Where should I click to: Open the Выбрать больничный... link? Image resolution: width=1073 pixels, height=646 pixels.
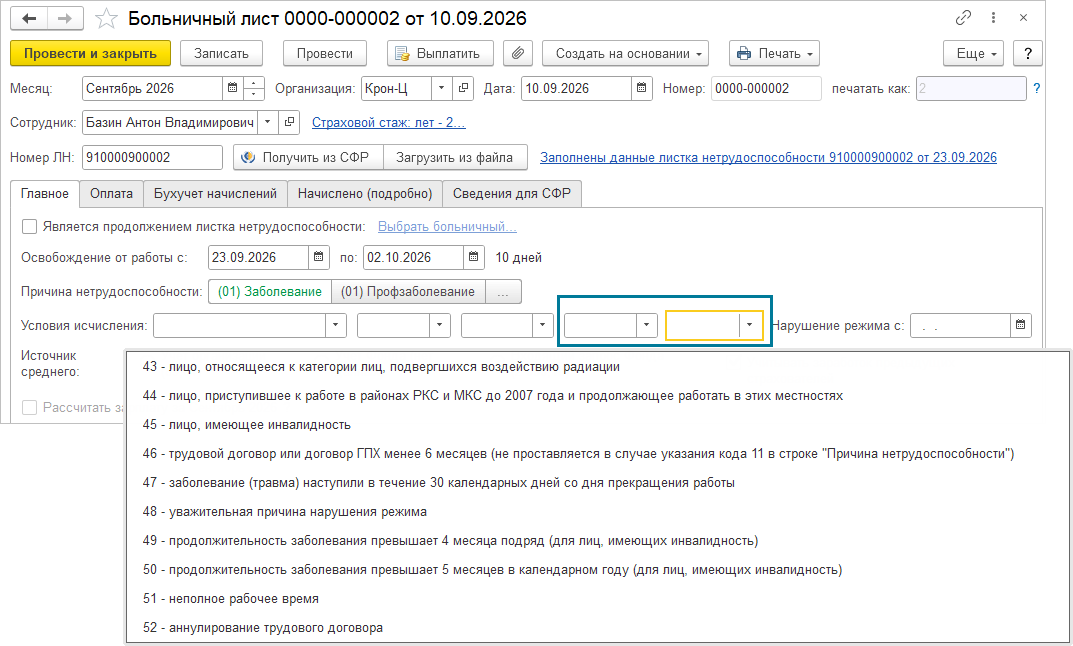448,227
